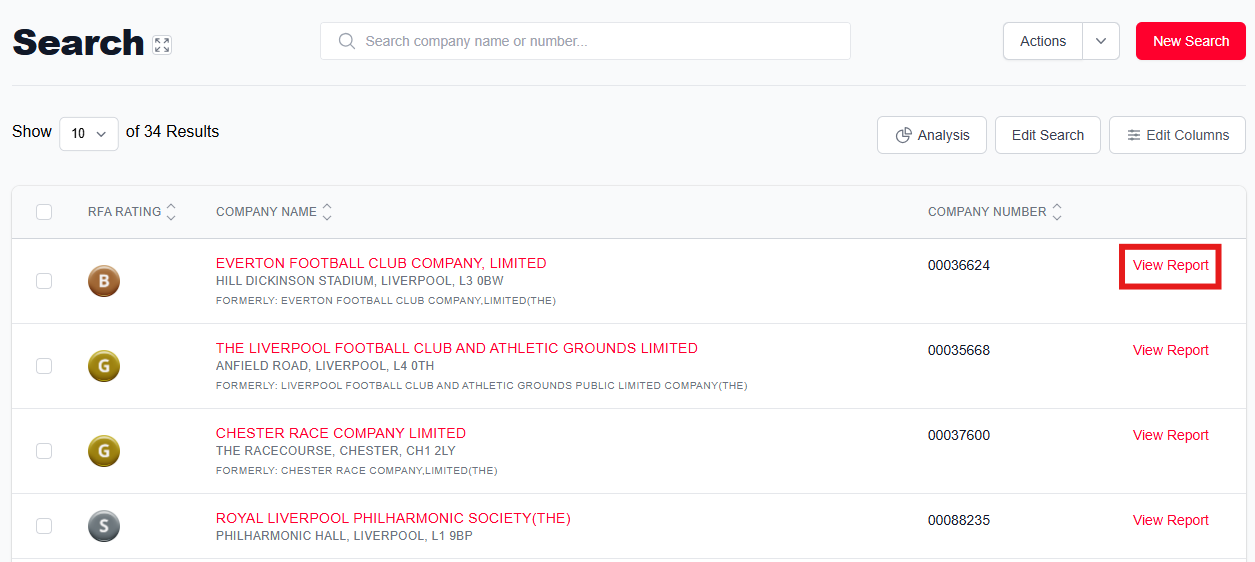Sort by Company Name column arrows

(327, 212)
